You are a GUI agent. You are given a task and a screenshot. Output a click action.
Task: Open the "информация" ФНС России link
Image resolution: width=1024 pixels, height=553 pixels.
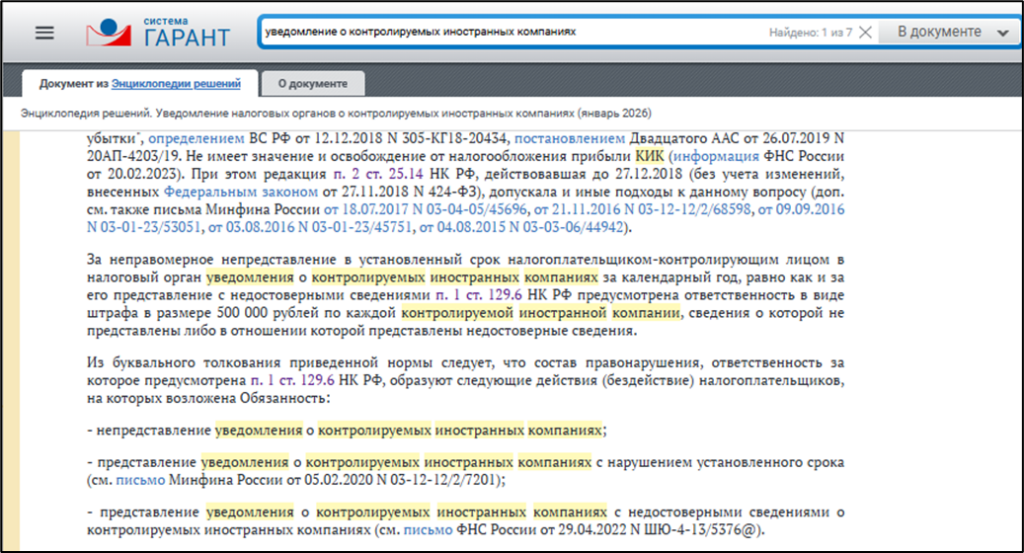coord(714,156)
